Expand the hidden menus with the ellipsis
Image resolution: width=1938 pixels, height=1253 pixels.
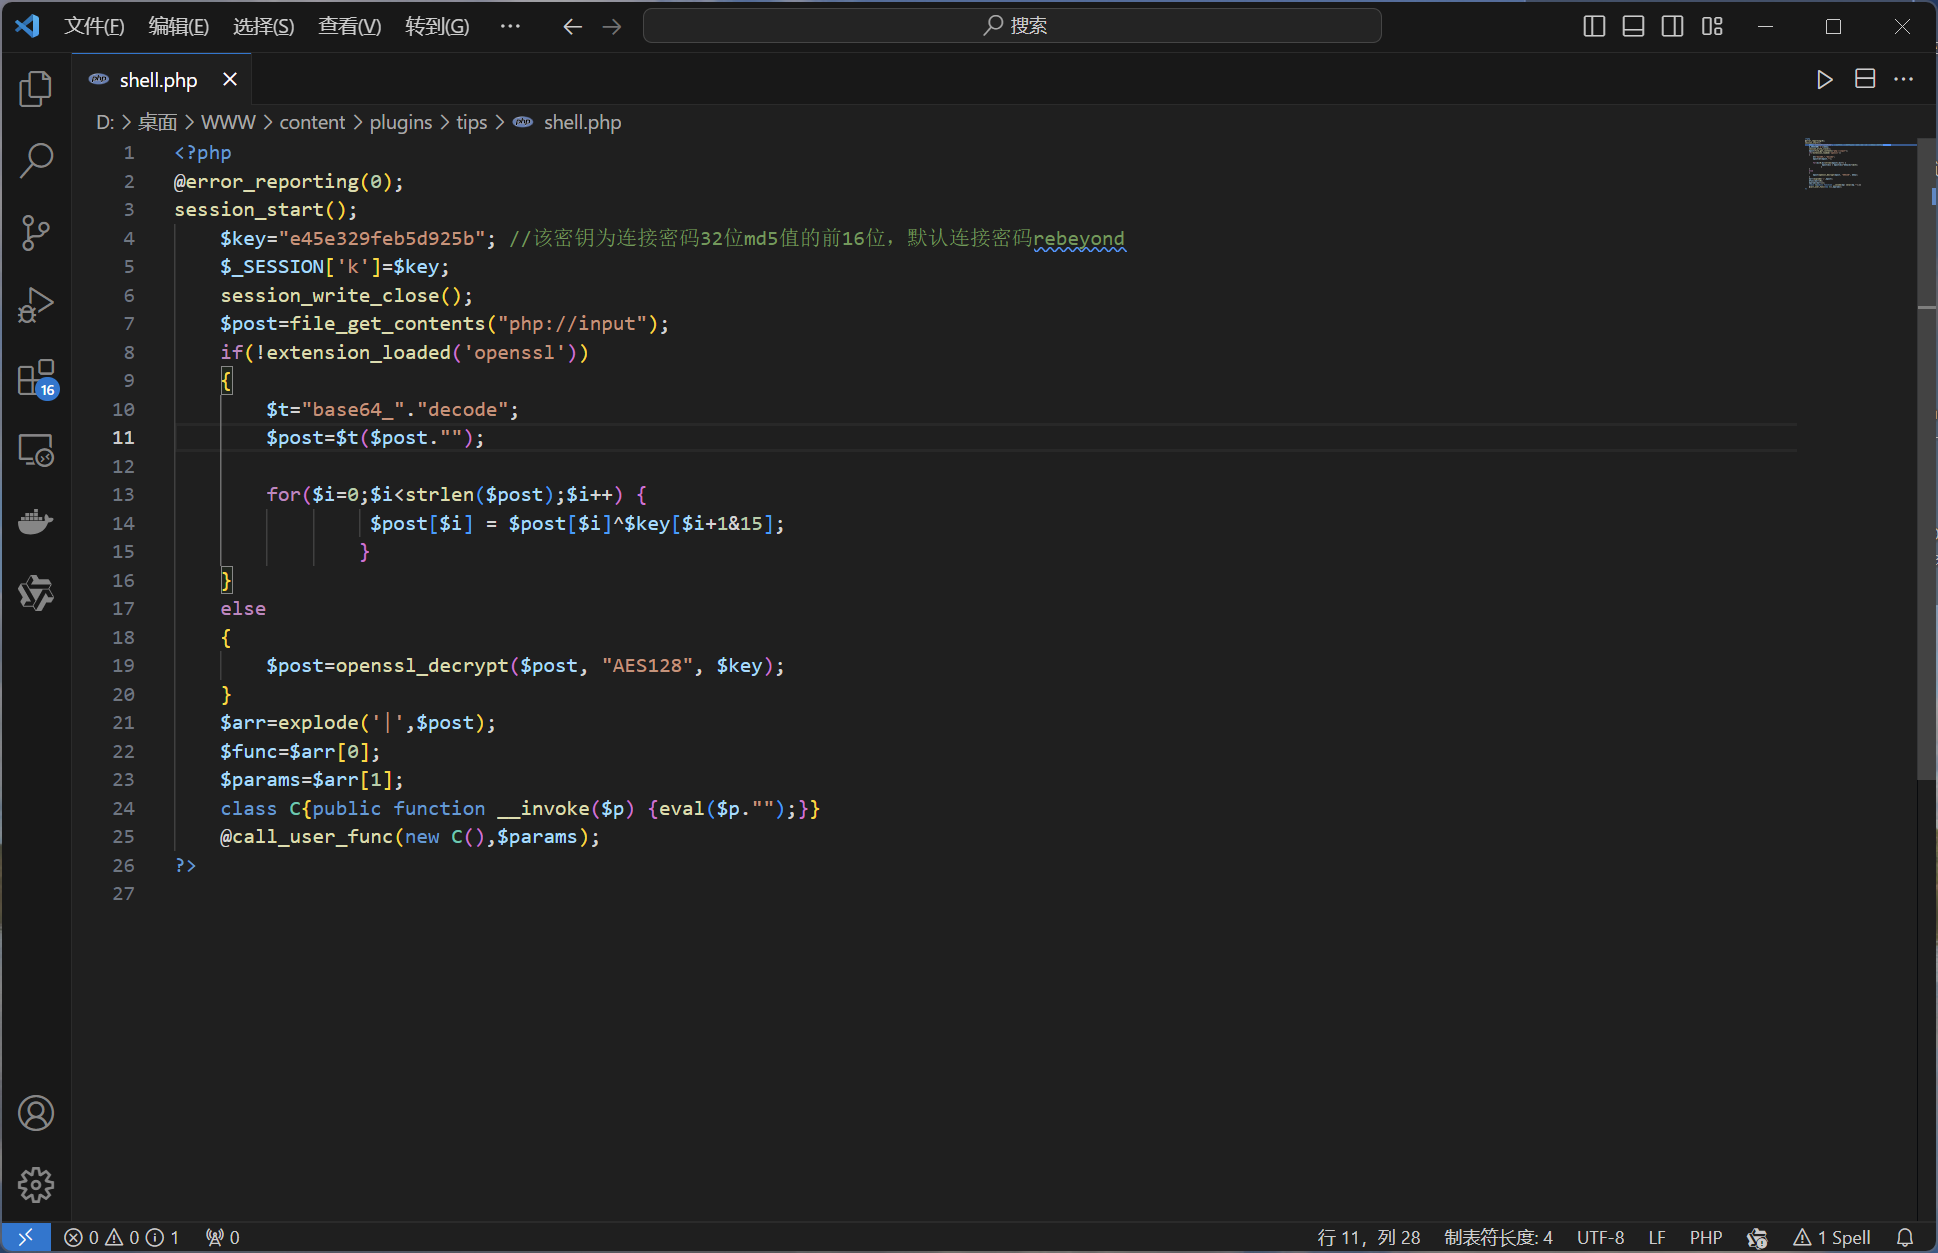click(510, 26)
